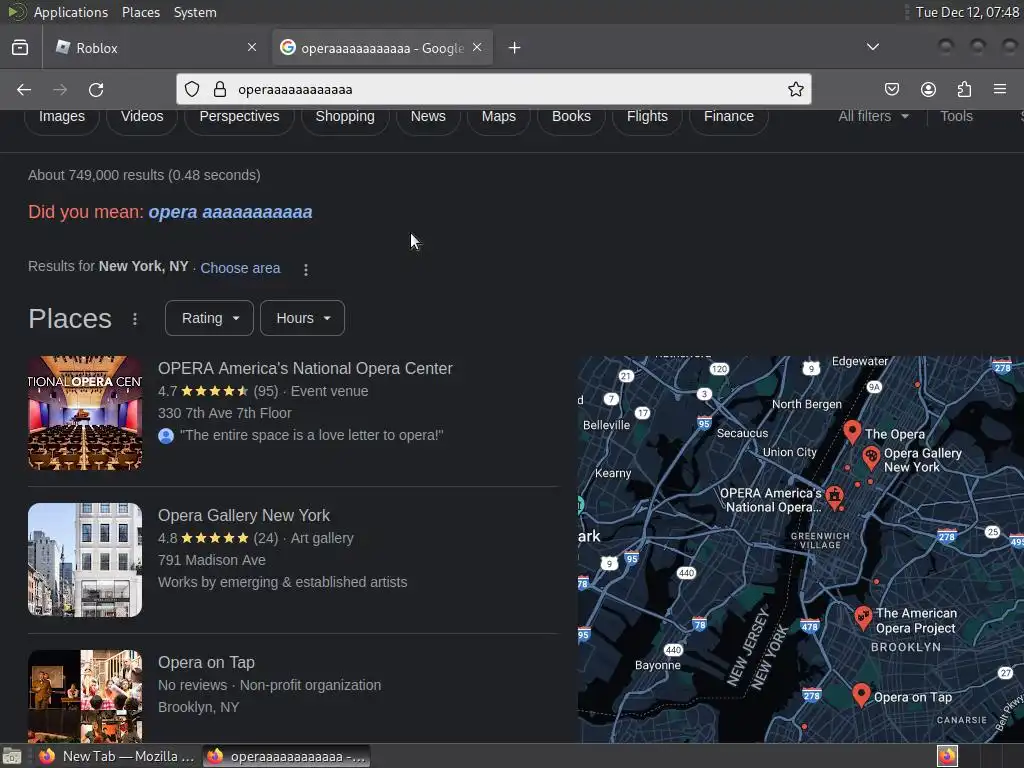Filter results by Videos
The image size is (1024, 768).
click(x=142, y=116)
